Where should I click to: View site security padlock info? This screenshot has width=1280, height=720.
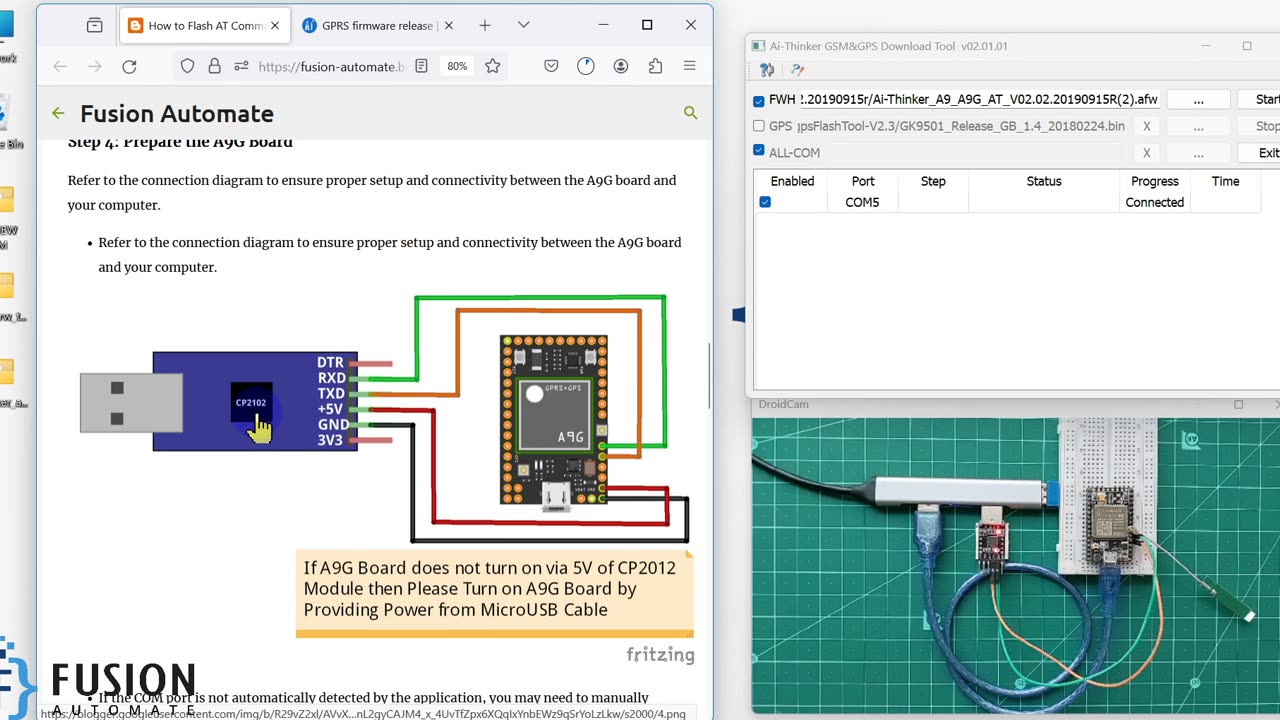pos(214,66)
